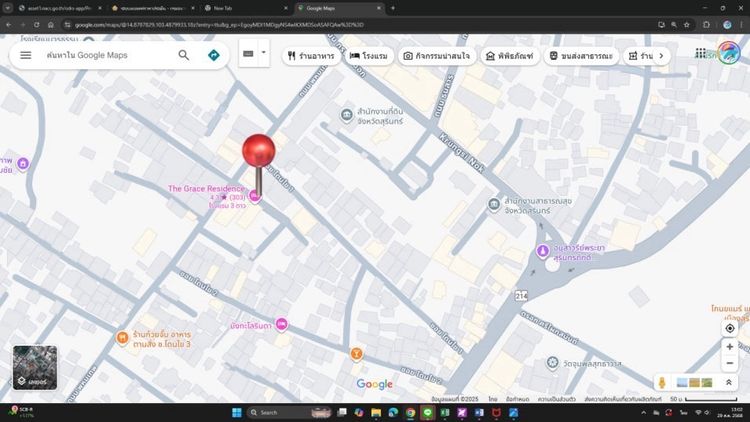750x422 pixels.
Task: Click the pink hotel marker near มังกะโลริมกา
Action: coord(282,324)
